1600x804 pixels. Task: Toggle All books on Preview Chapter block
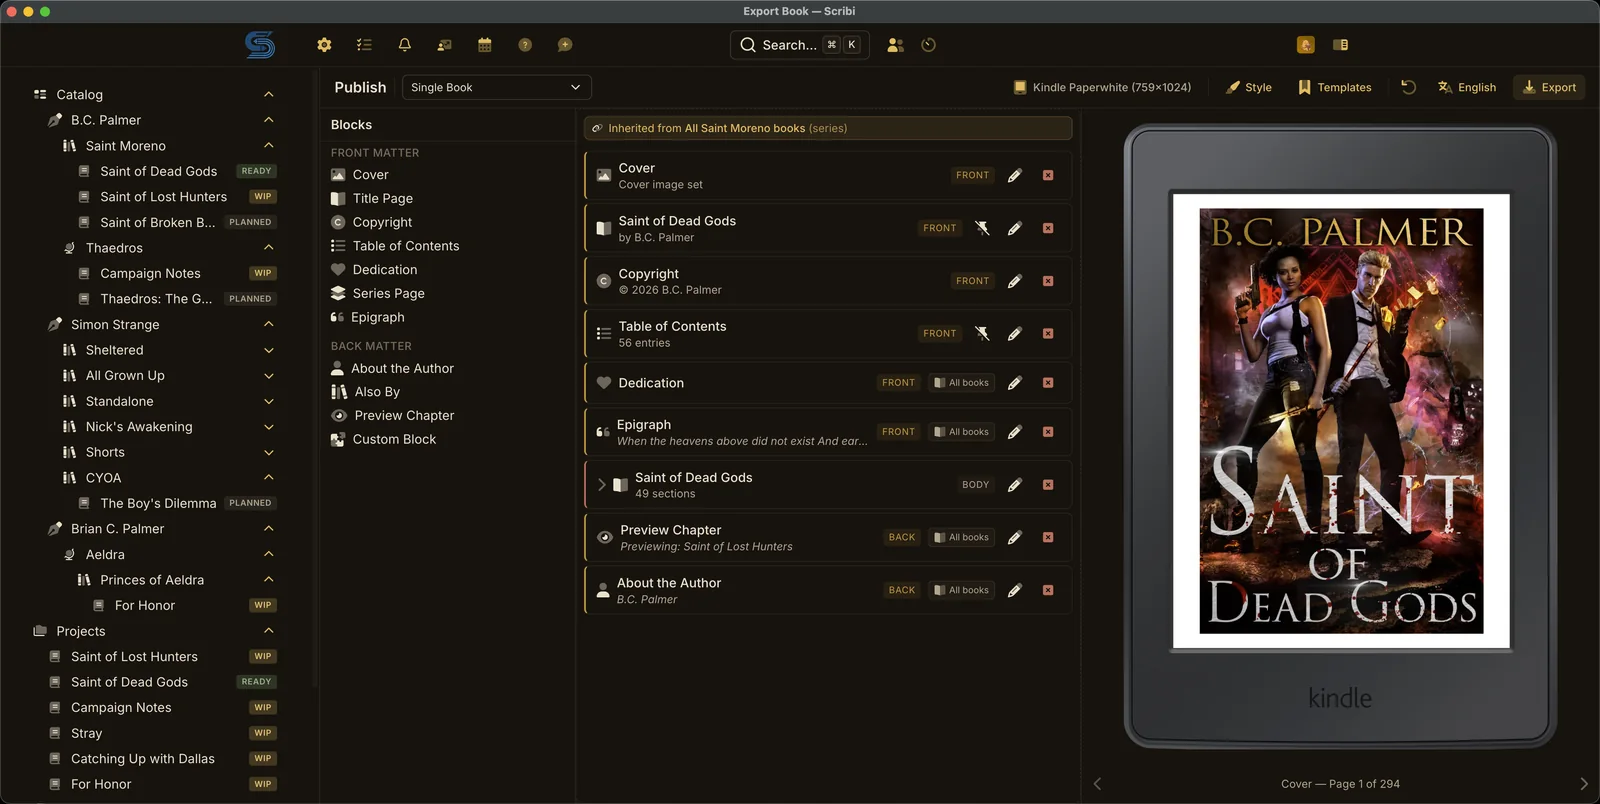click(961, 537)
